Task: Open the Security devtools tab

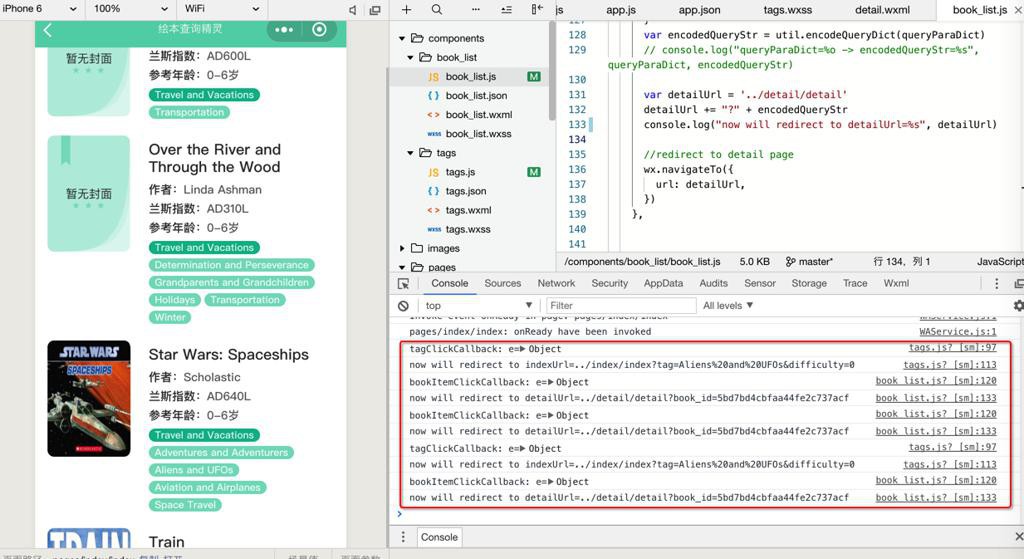Action: click(610, 283)
